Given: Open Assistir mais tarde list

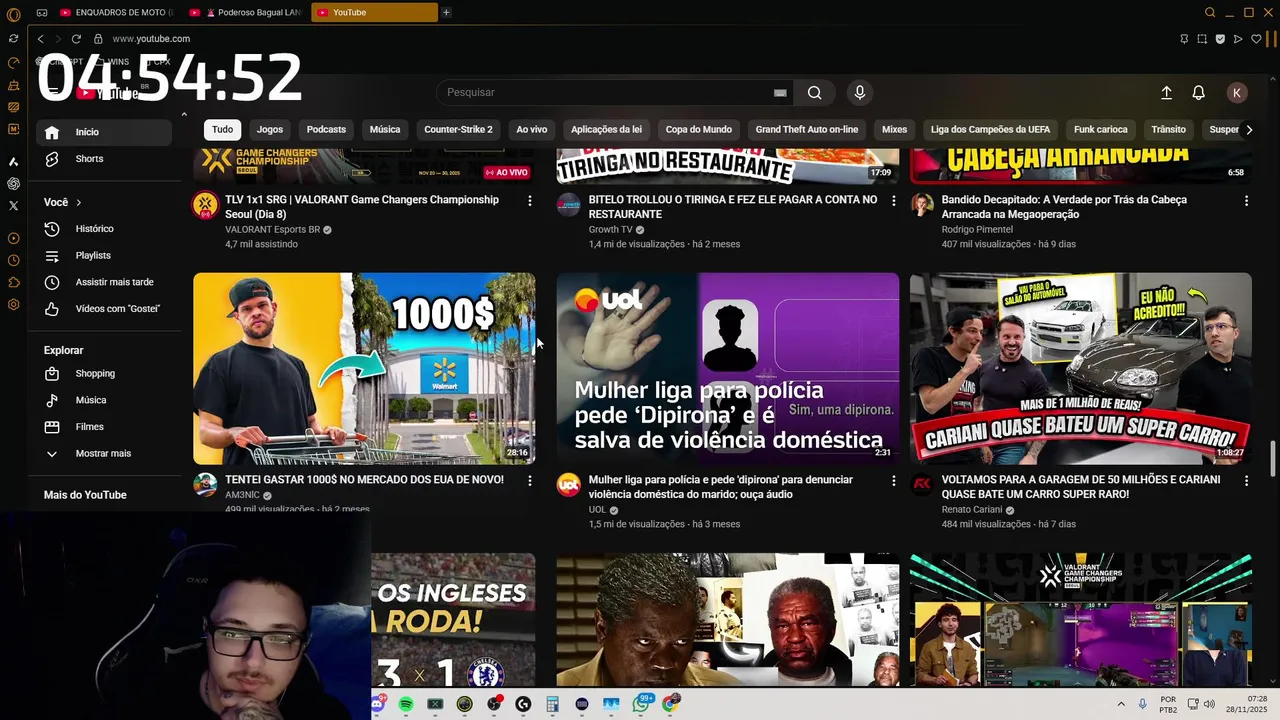Looking at the screenshot, I should [x=104, y=282].
